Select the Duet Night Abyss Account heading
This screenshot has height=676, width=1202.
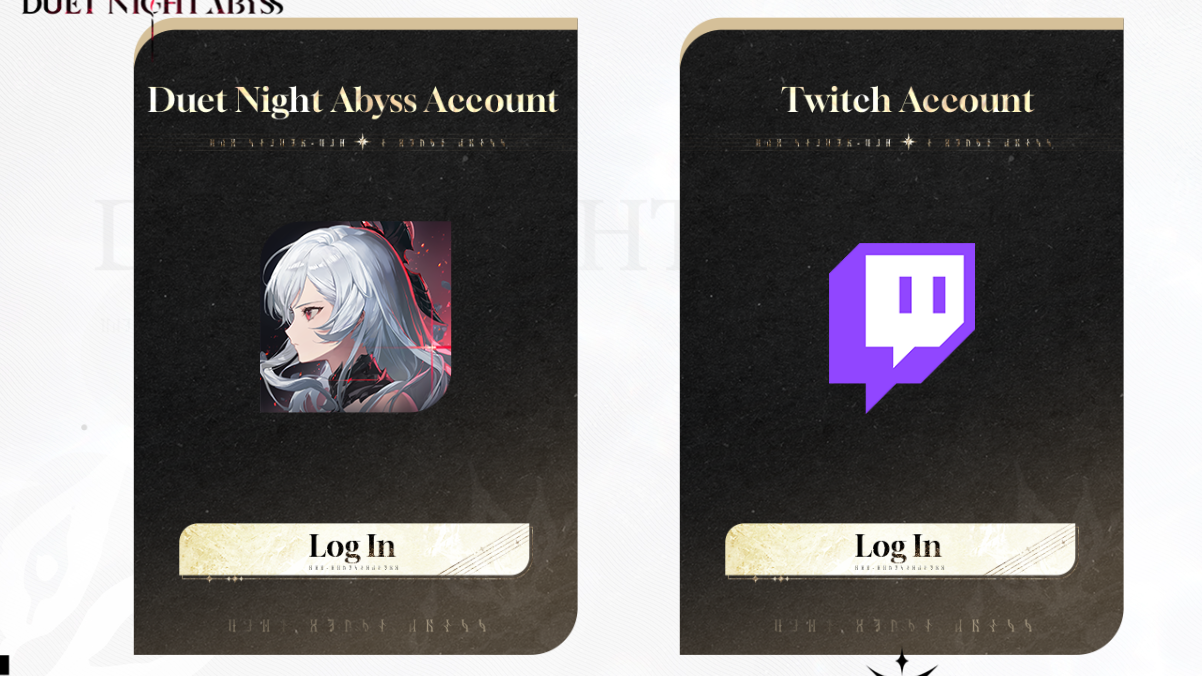[x=352, y=100]
